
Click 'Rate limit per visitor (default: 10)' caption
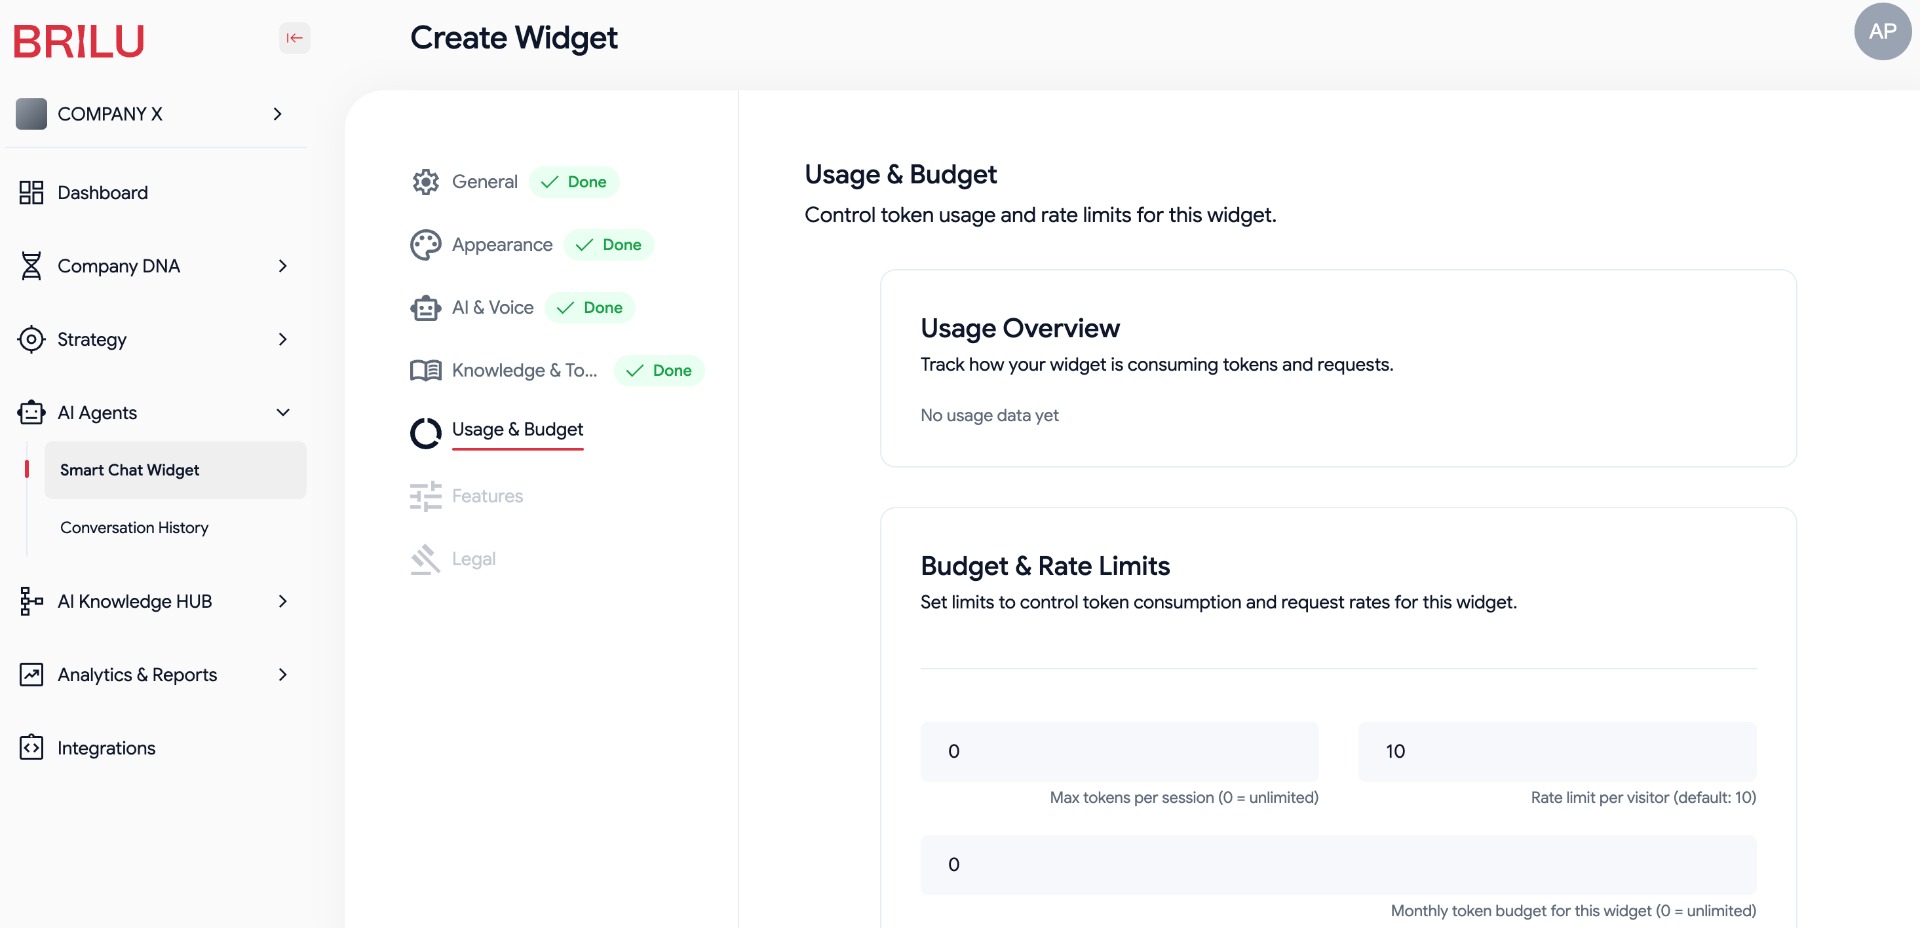pyautogui.click(x=1643, y=798)
